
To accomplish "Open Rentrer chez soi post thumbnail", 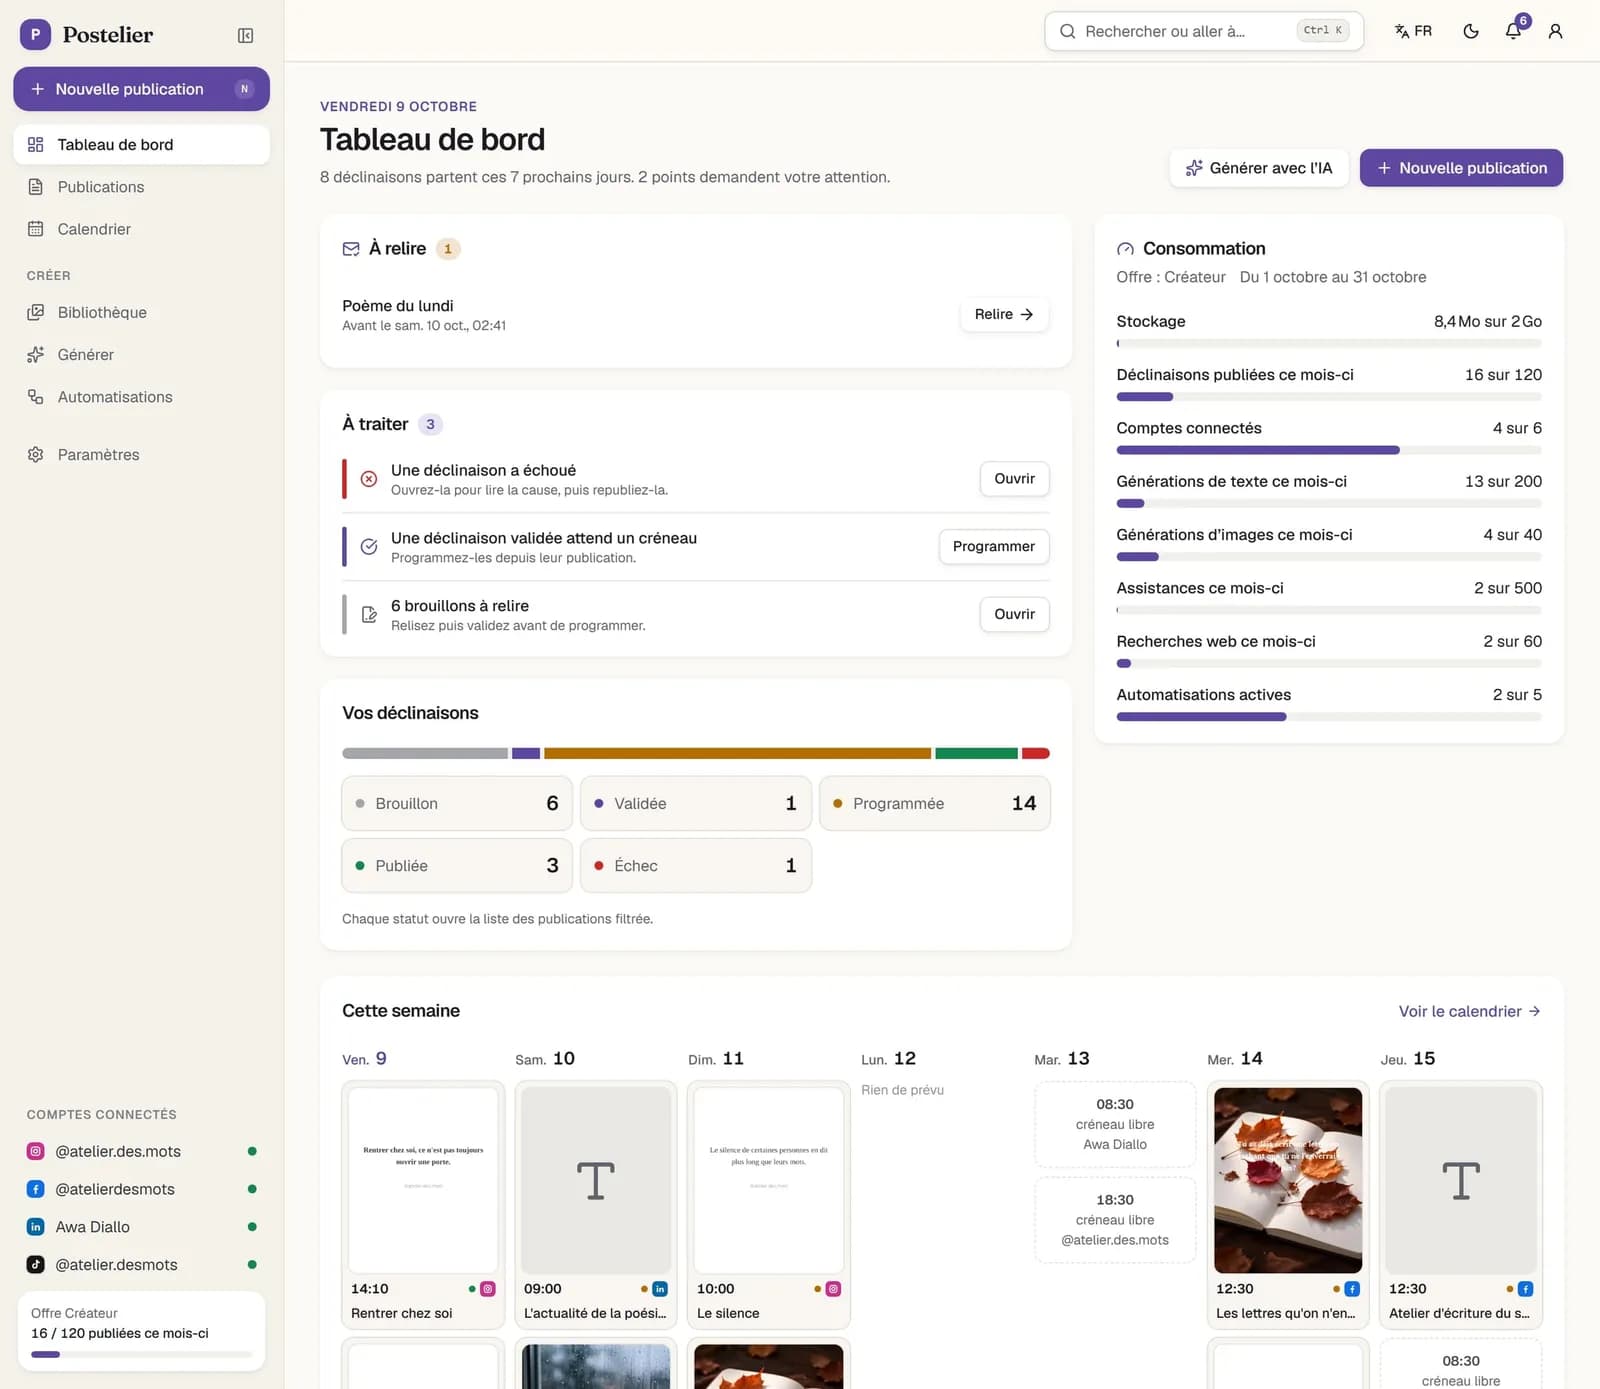I will 423,1180.
